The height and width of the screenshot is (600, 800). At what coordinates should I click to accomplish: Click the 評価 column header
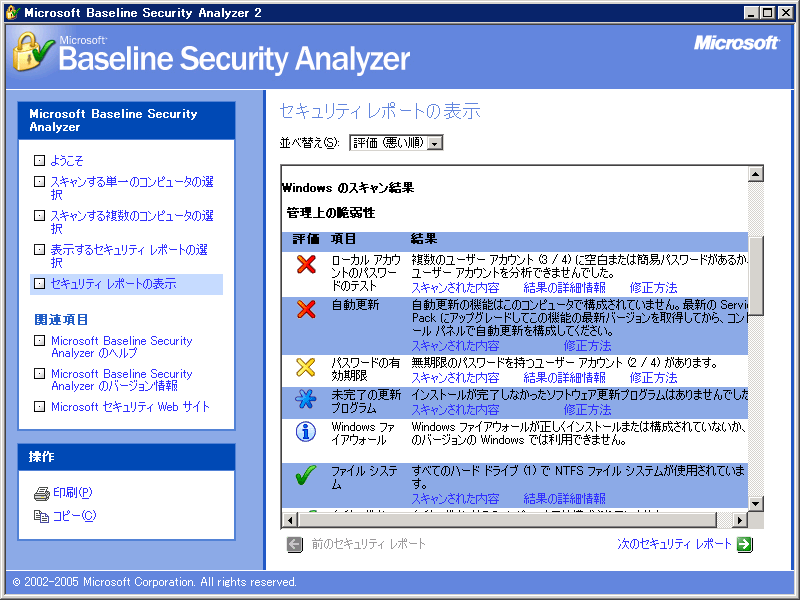pyautogui.click(x=306, y=239)
